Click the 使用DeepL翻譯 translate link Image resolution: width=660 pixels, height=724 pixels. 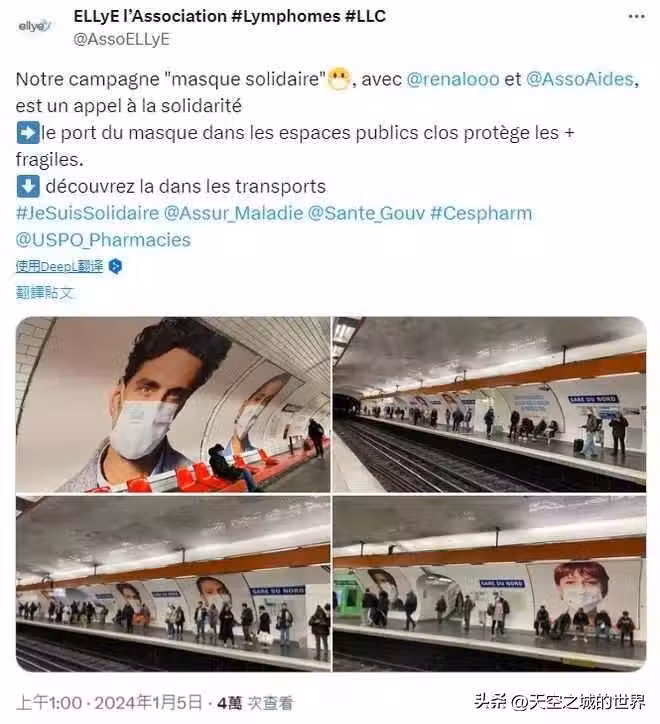59,266
